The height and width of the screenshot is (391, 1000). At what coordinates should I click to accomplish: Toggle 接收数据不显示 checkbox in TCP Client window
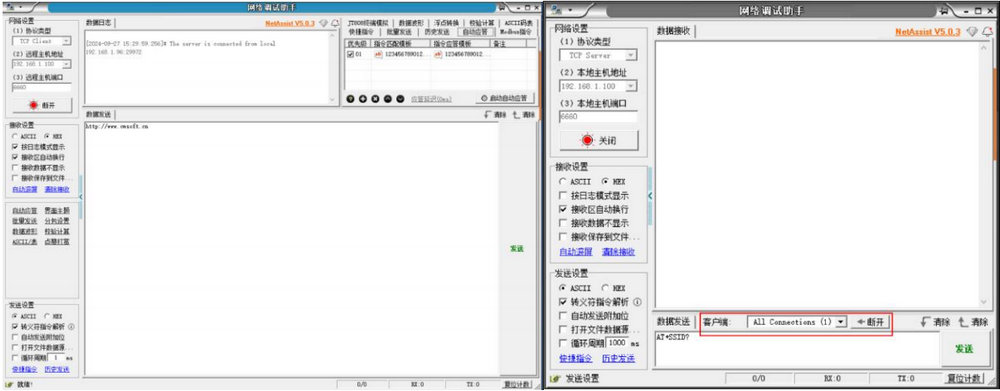click(x=15, y=167)
